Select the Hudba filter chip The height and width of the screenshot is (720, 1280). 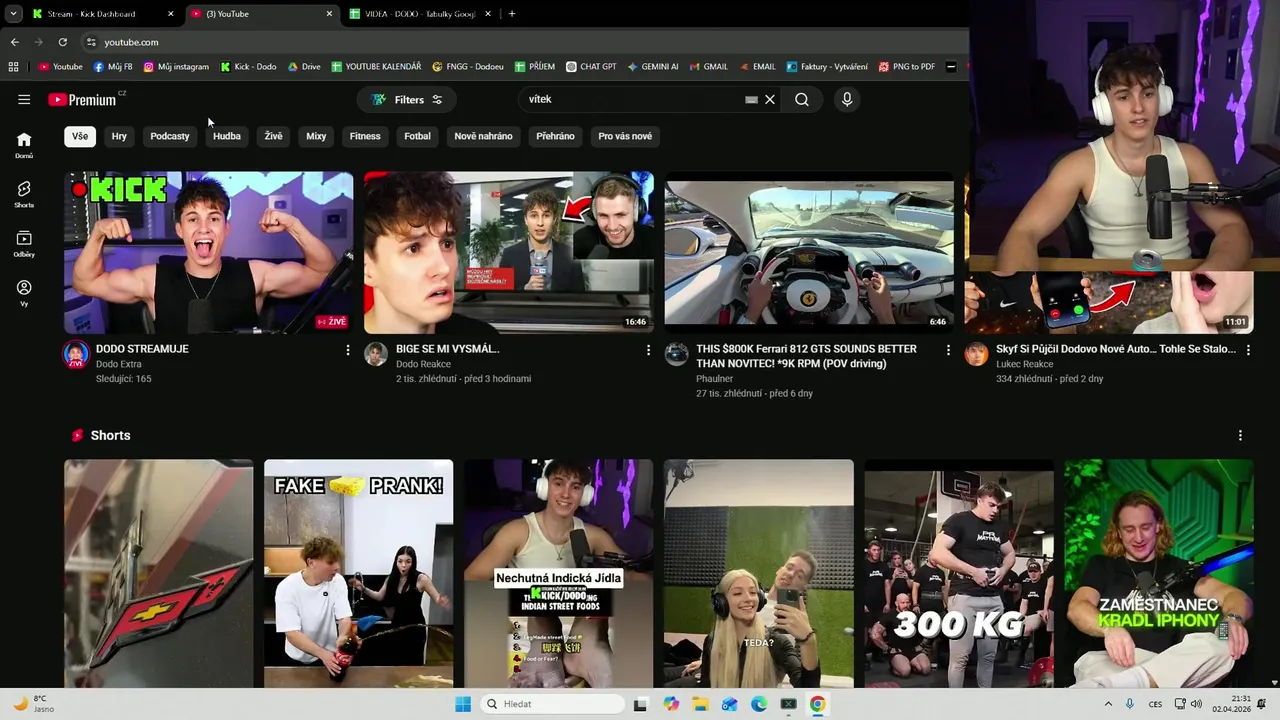coord(227,136)
